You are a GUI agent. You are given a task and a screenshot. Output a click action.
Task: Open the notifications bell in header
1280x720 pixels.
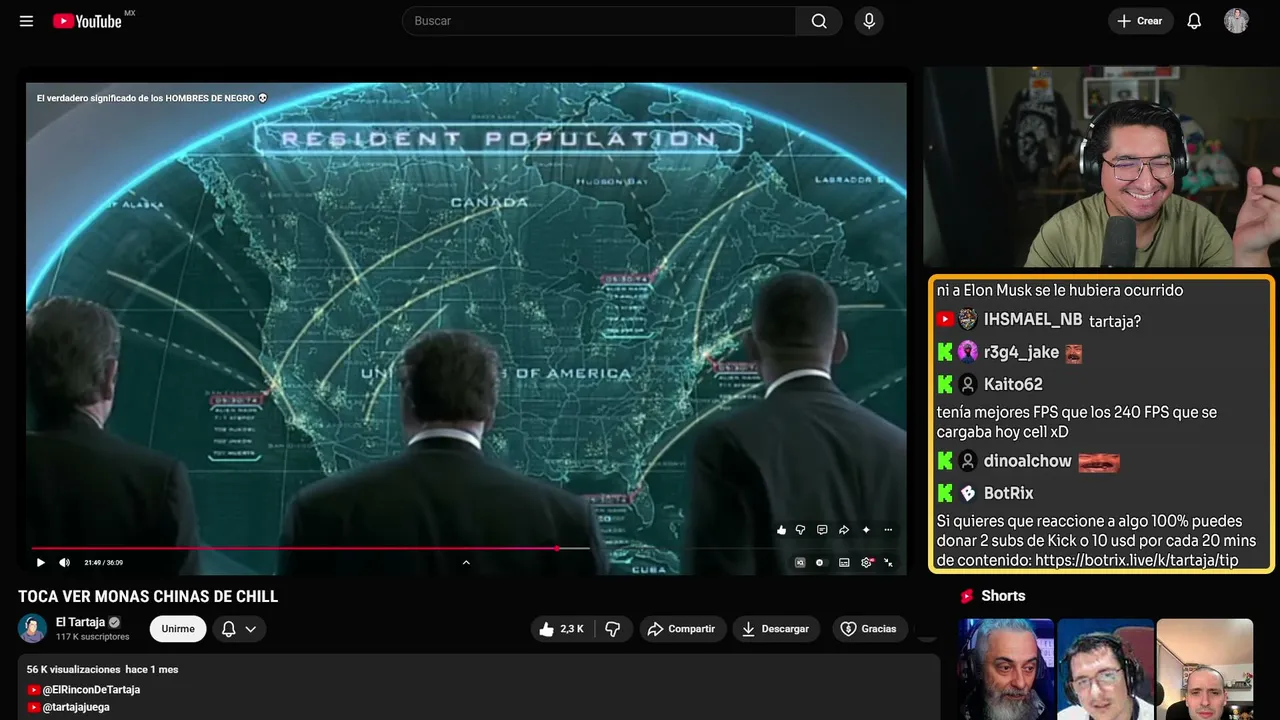pos(1194,21)
